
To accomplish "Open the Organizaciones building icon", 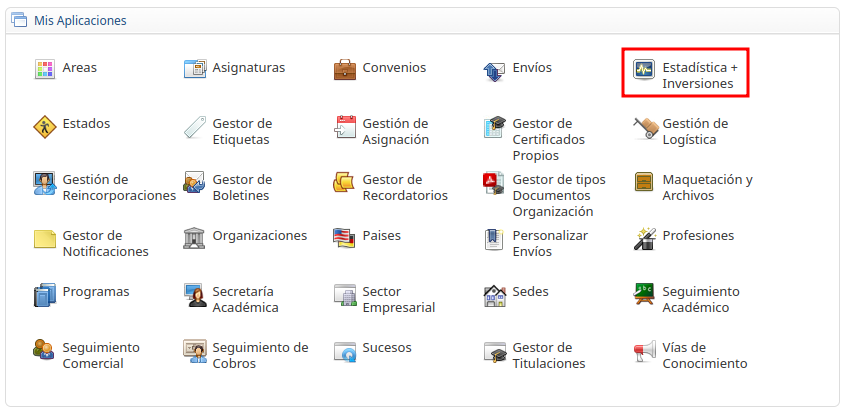I will (x=194, y=238).
